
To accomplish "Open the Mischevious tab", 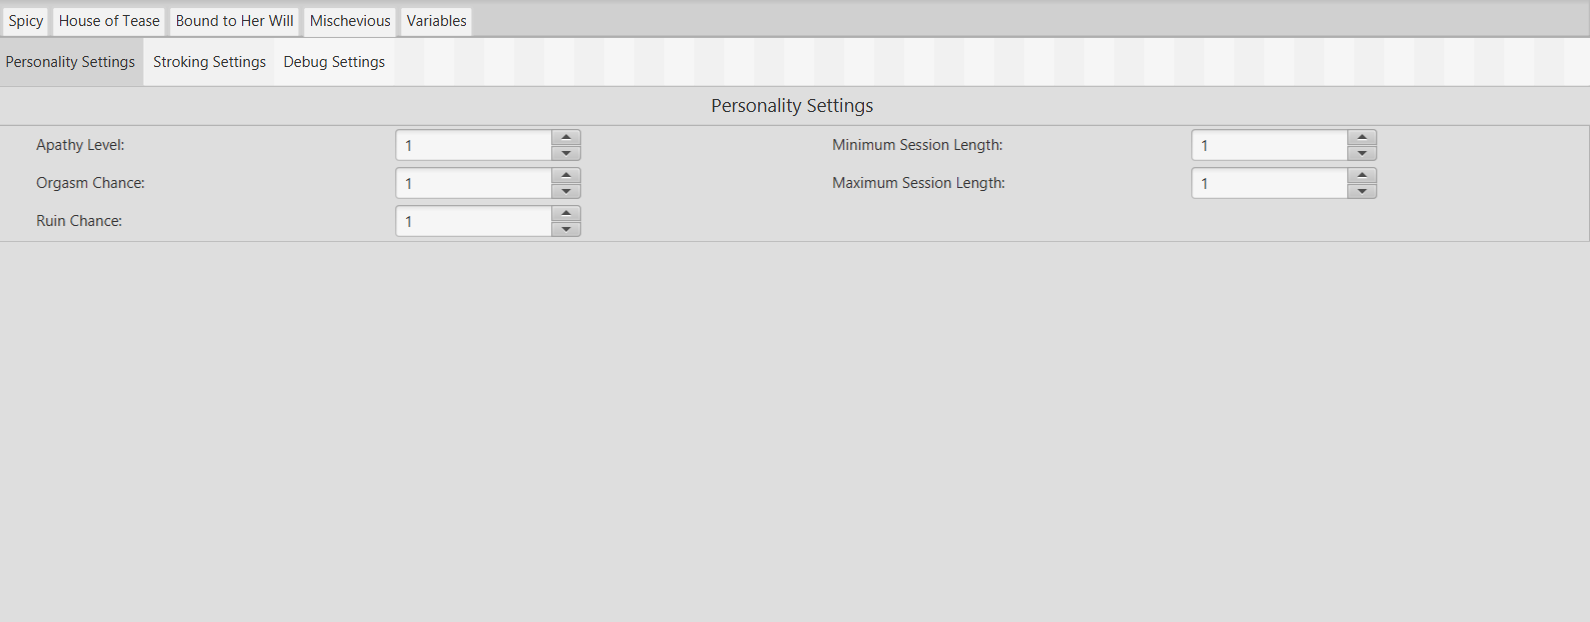I will coord(350,21).
